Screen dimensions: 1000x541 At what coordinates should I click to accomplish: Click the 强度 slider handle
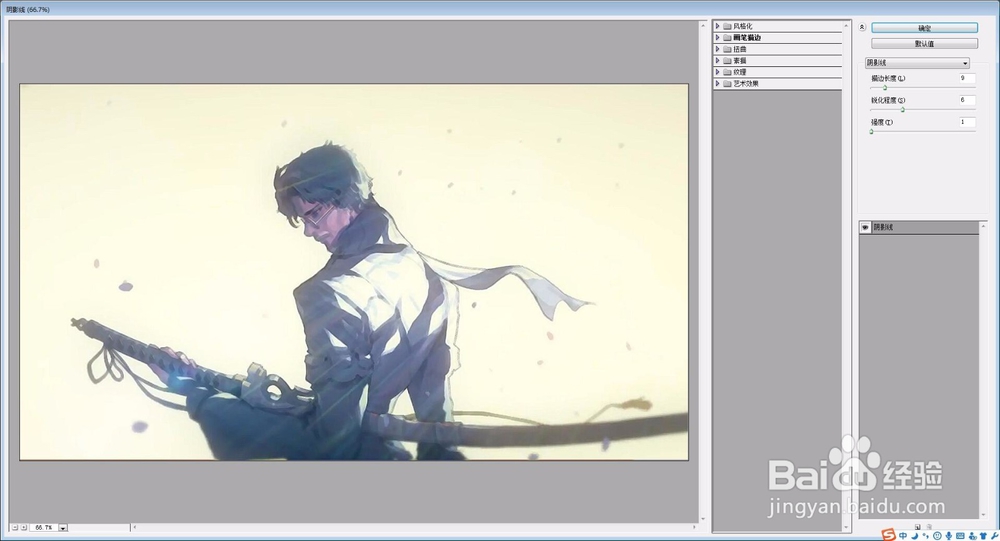871,131
